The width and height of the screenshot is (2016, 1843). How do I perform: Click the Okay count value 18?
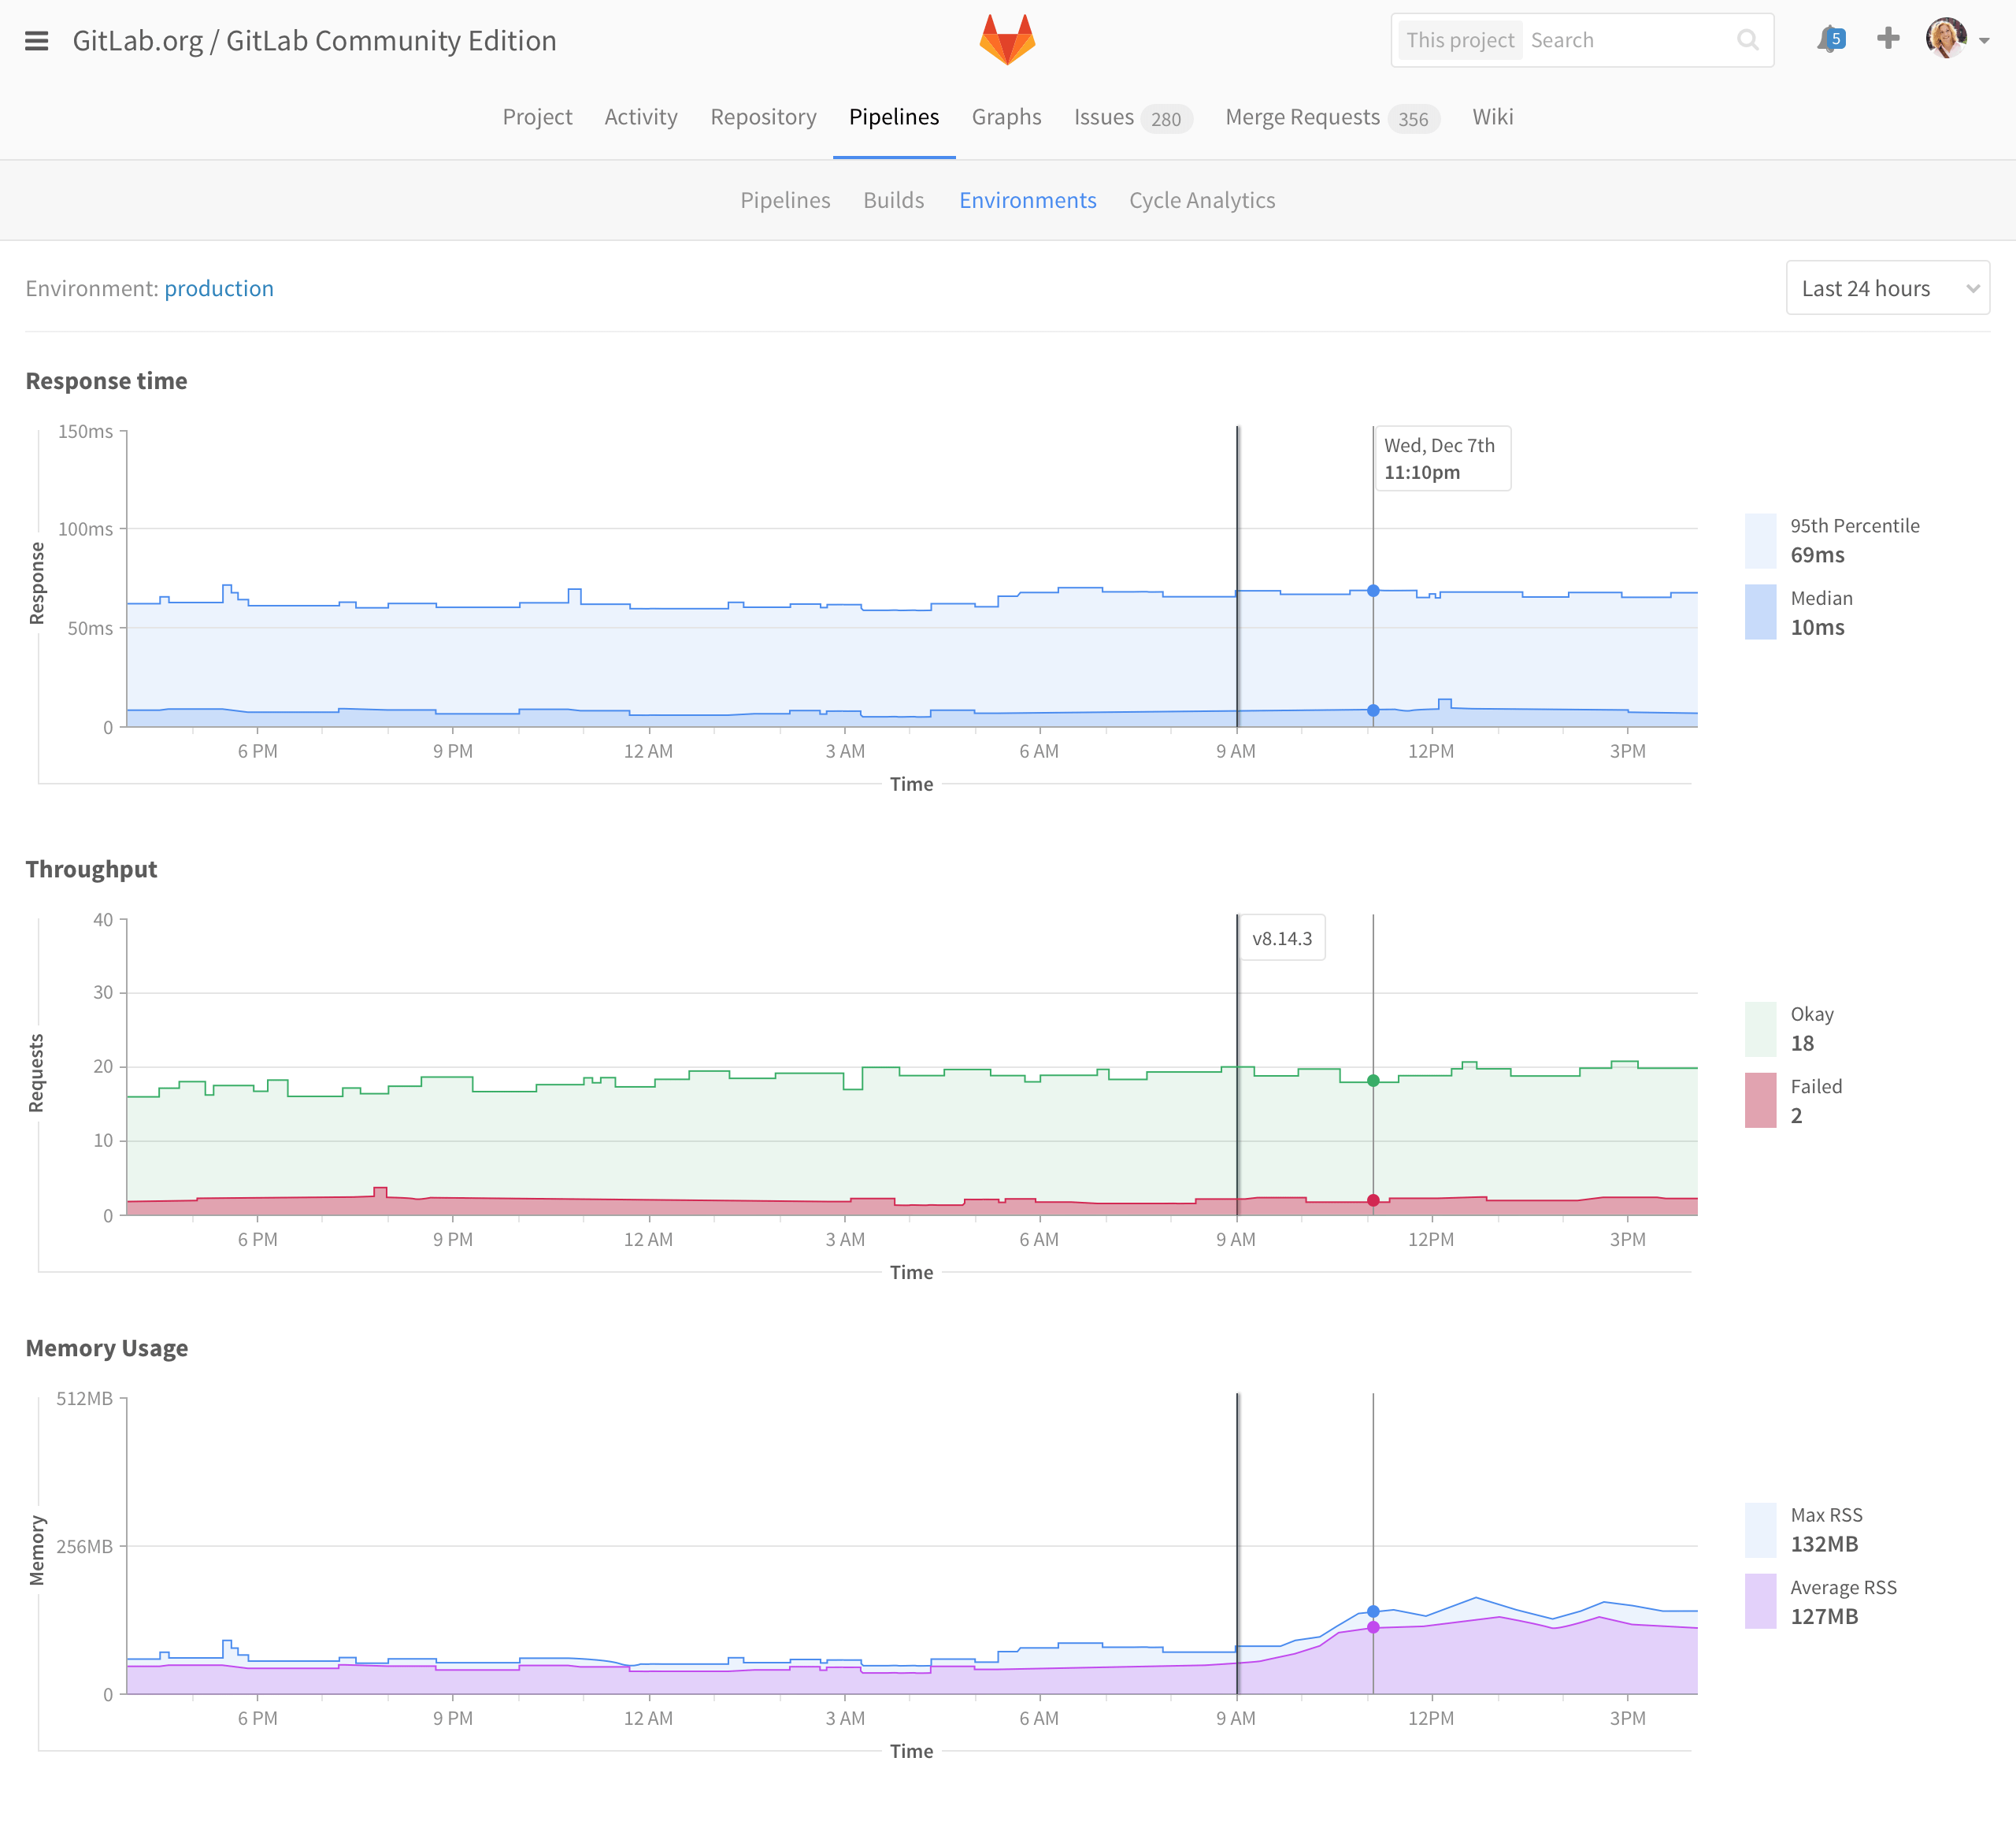point(1802,1043)
